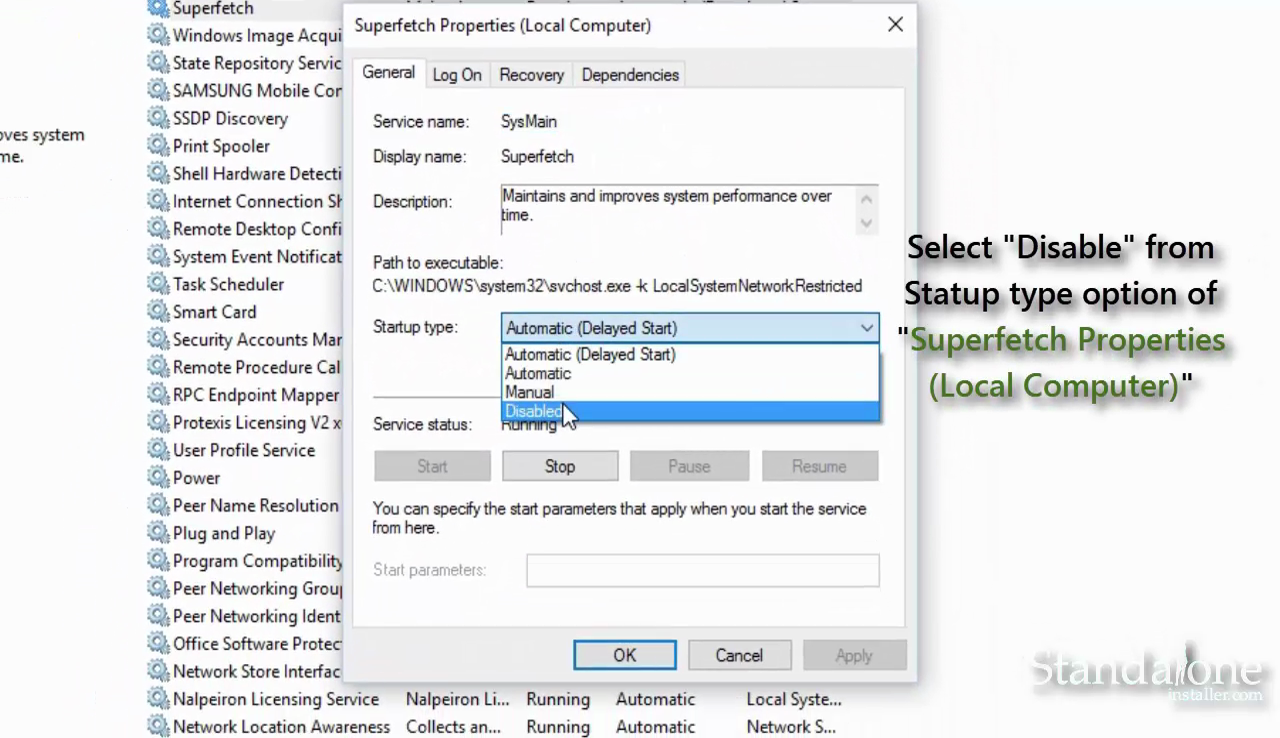Click gear icon beside Office Software Protection
Screen dimensions: 1280x738
pos(158,644)
